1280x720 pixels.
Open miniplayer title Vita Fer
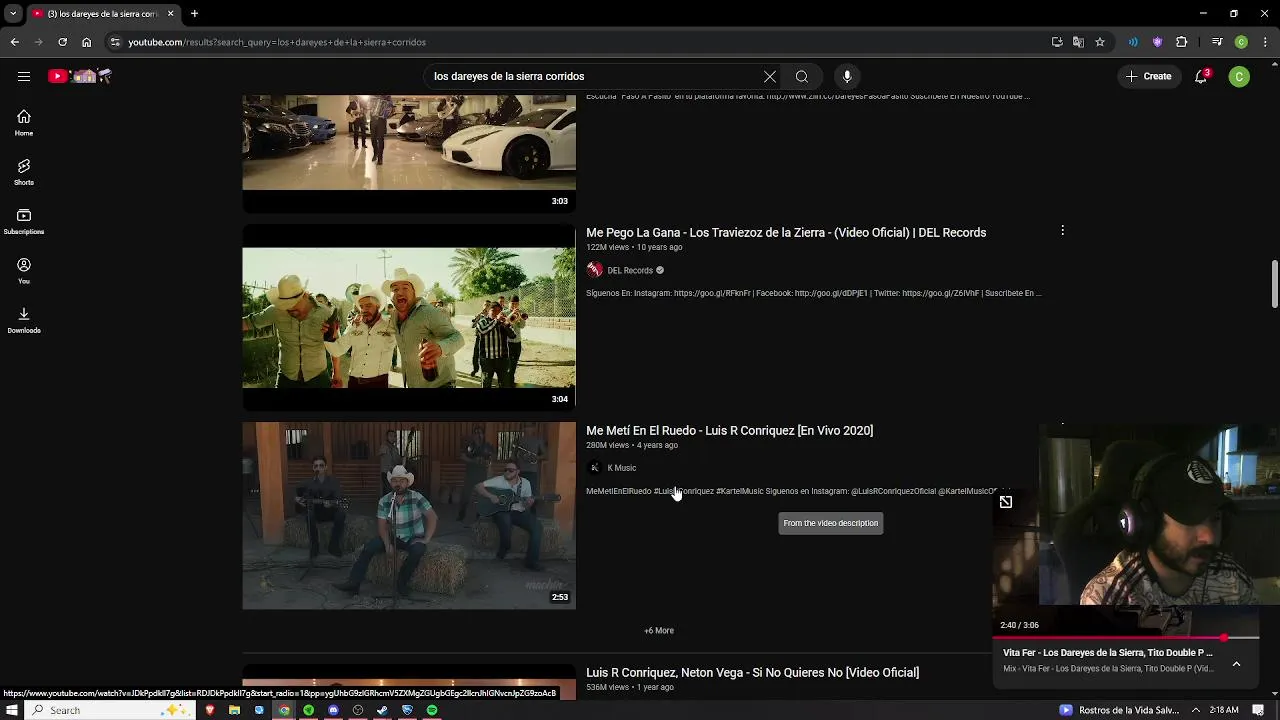[1107, 653]
